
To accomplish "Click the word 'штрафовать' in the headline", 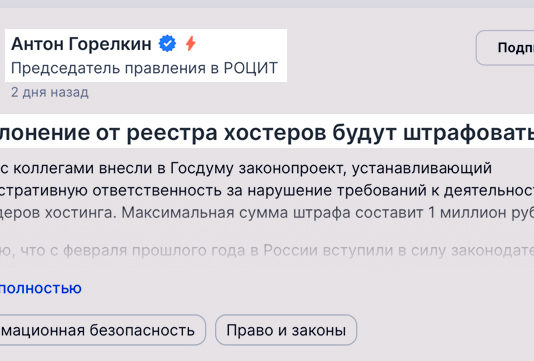I will click(469, 132).
